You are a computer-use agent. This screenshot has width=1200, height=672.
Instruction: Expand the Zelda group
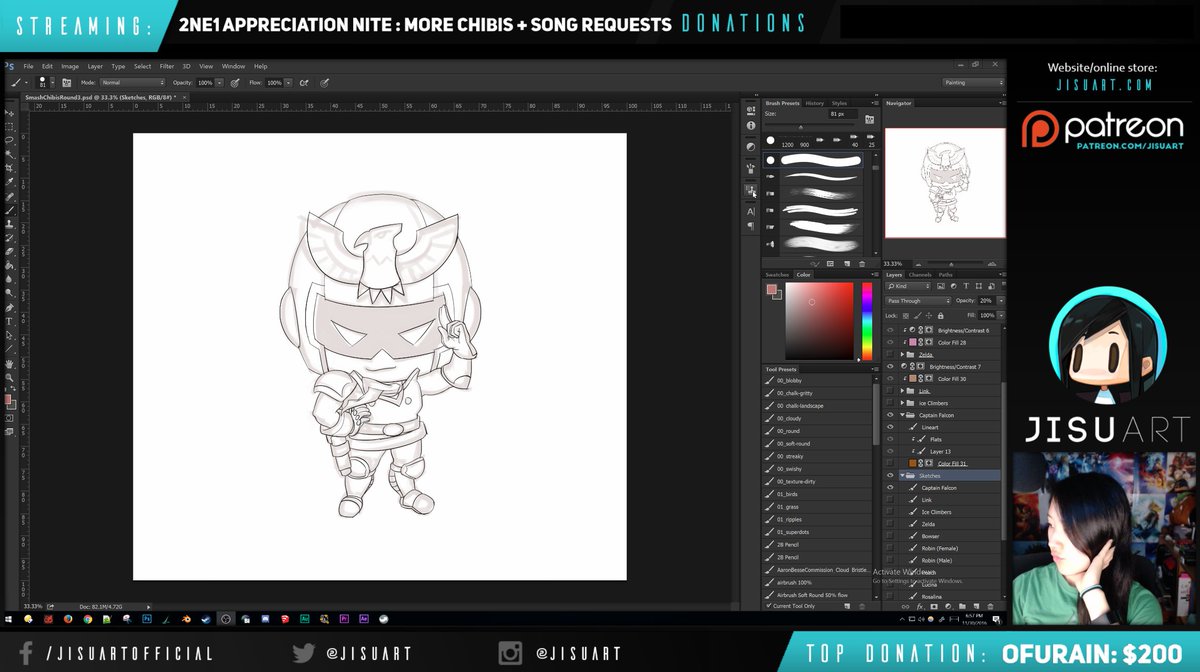[x=902, y=354]
